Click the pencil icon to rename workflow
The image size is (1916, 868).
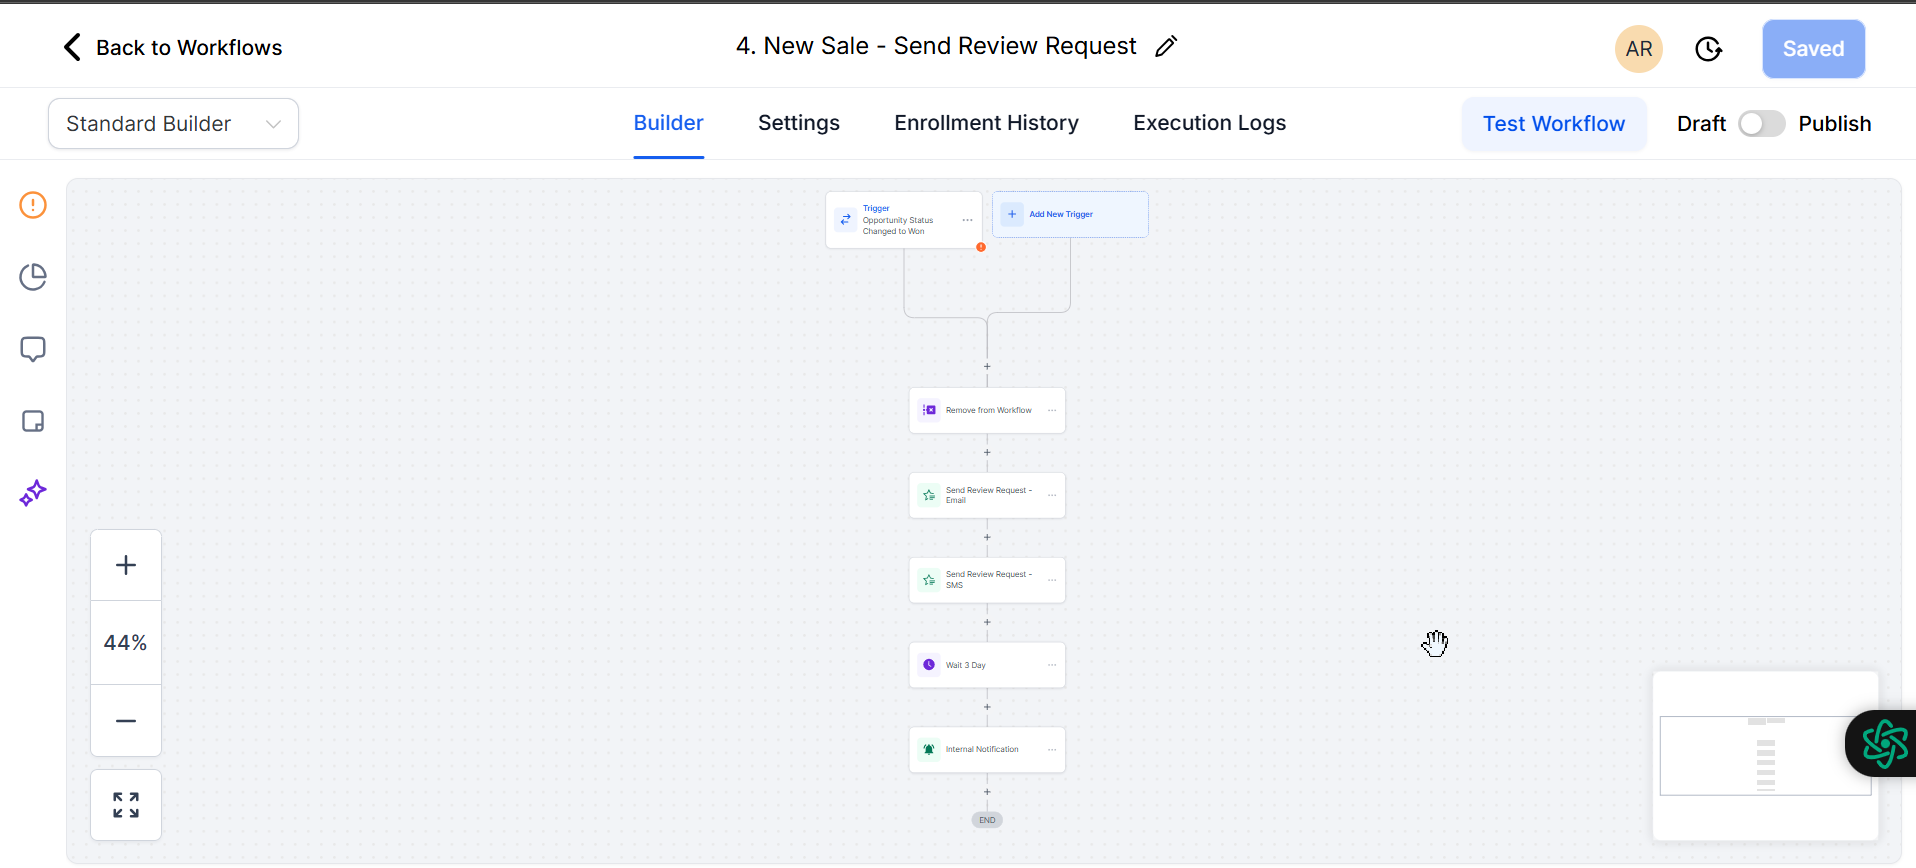tap(1166, 47)
